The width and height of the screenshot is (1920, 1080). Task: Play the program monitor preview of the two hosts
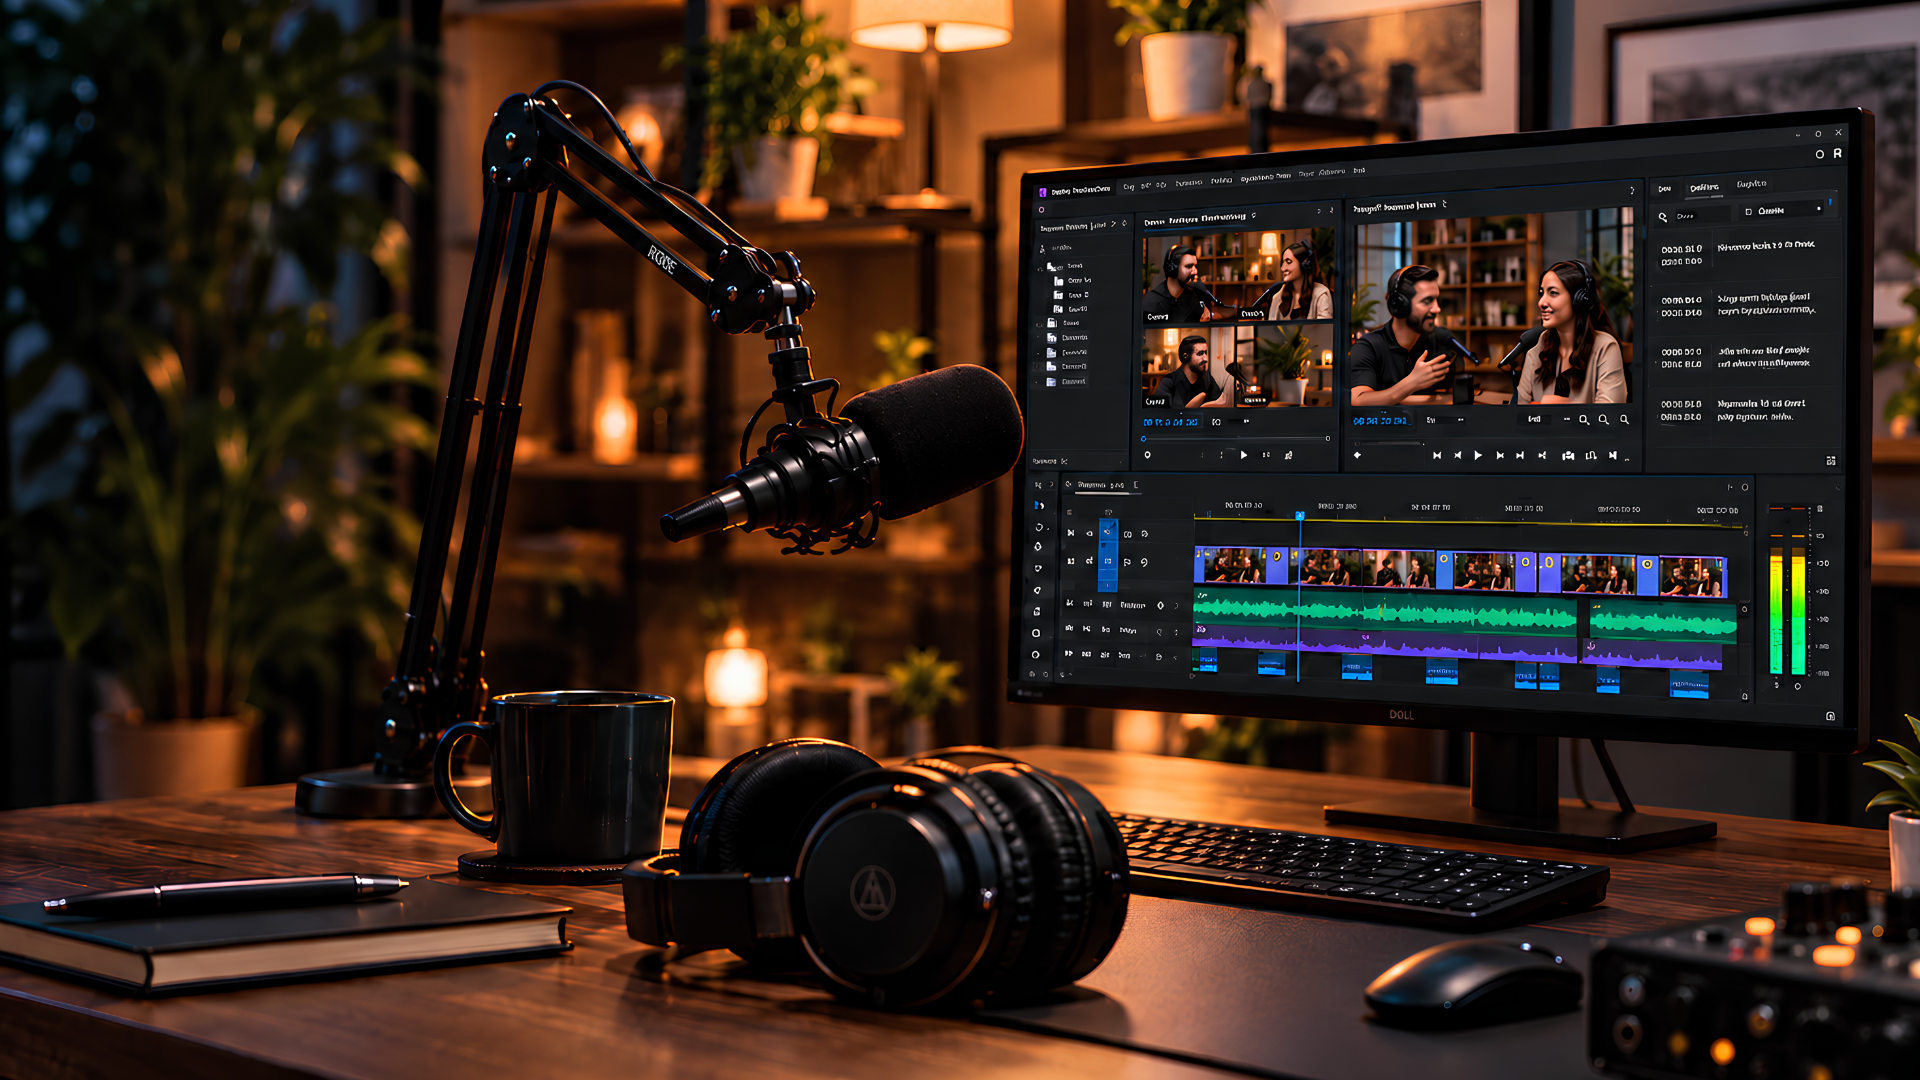click(x=1478, y=455)
